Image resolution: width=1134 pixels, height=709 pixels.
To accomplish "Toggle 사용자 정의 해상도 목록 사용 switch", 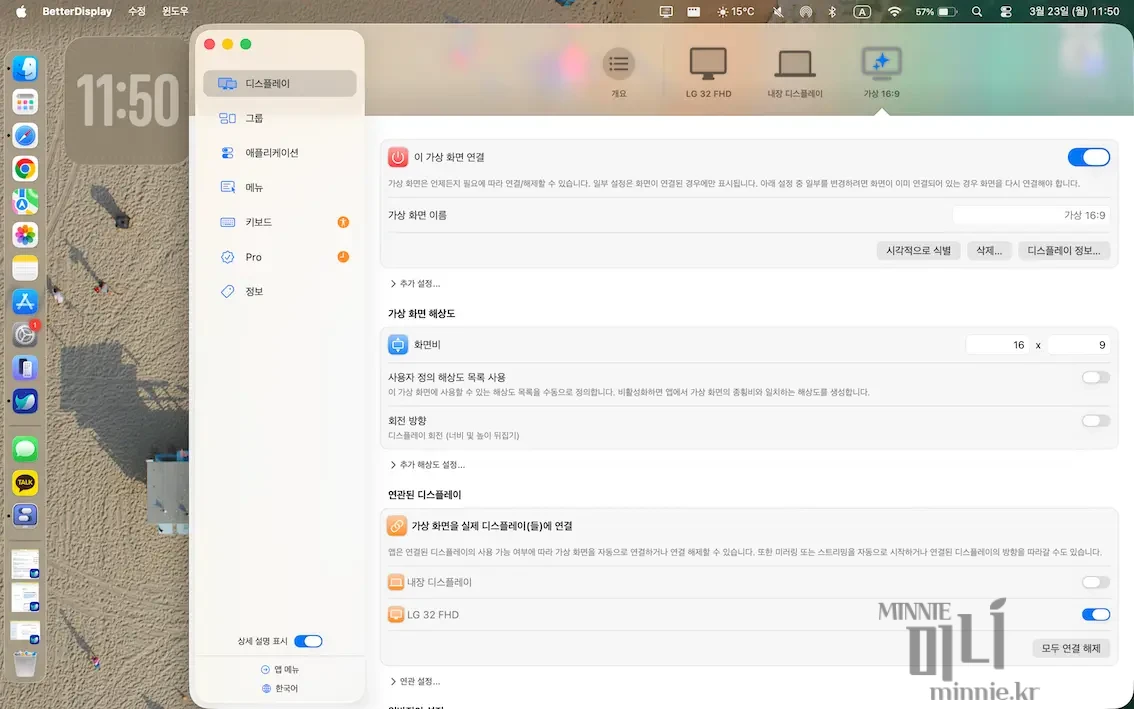I will coord(1096,377).
